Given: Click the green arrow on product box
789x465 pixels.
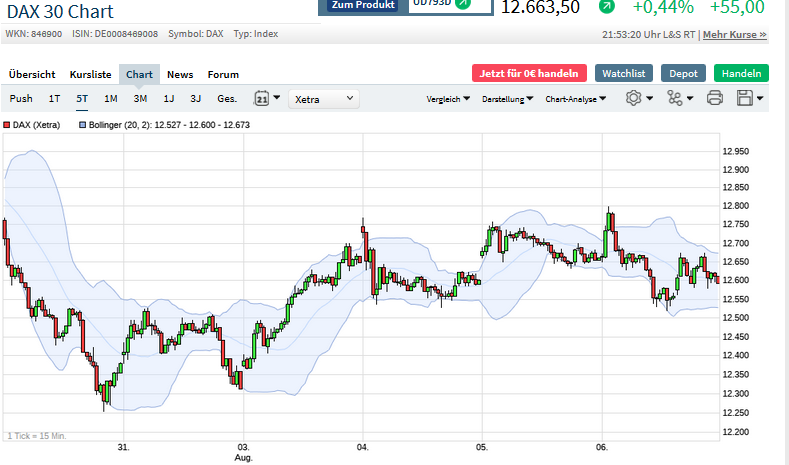Looking at the screenshot, I should [462, 4].
